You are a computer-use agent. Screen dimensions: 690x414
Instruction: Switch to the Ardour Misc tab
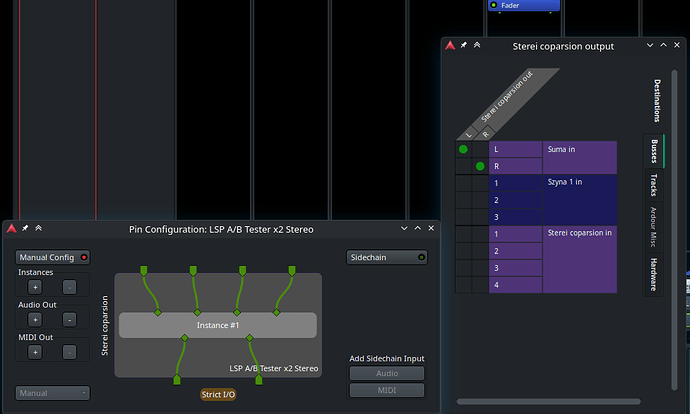pyautogui.click(x=654, y=227)
